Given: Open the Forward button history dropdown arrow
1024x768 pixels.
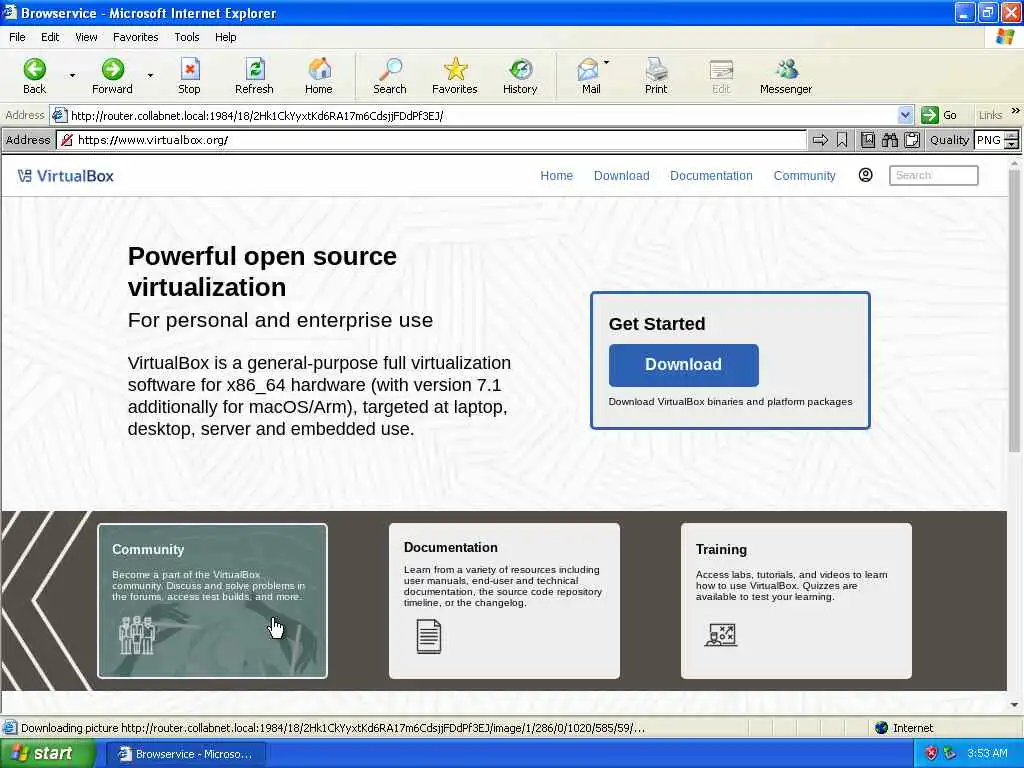Looking at the screenshot, I should (150, 76).
